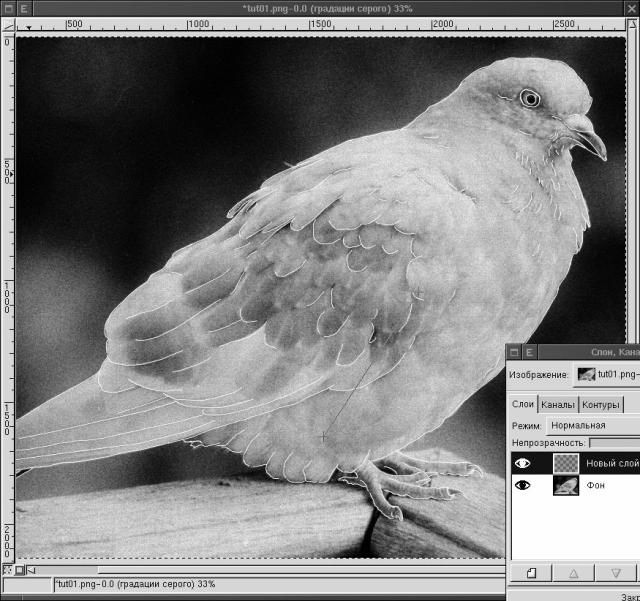
Task: Lower the layer using the down triangle button
Action: [615, 573]
